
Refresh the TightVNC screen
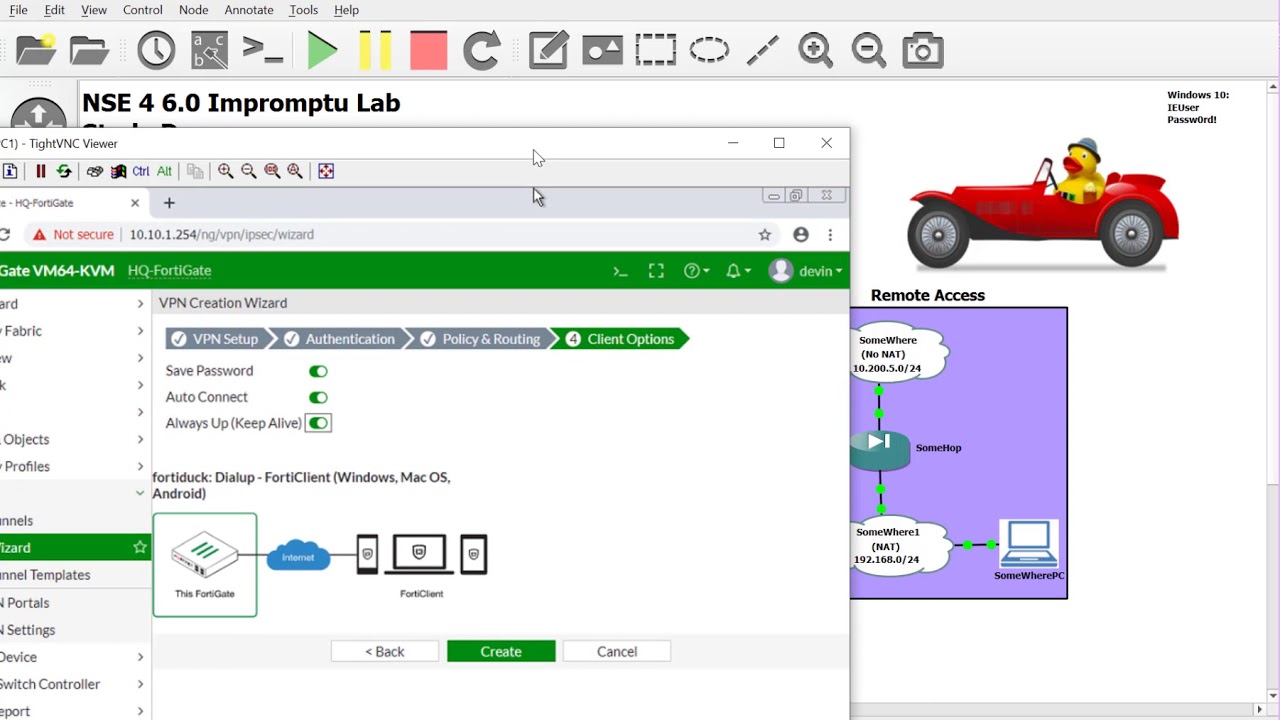click(64, 171)
